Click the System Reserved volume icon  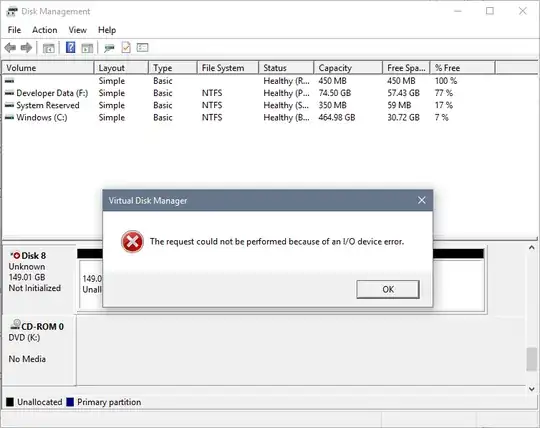point(10,105)
